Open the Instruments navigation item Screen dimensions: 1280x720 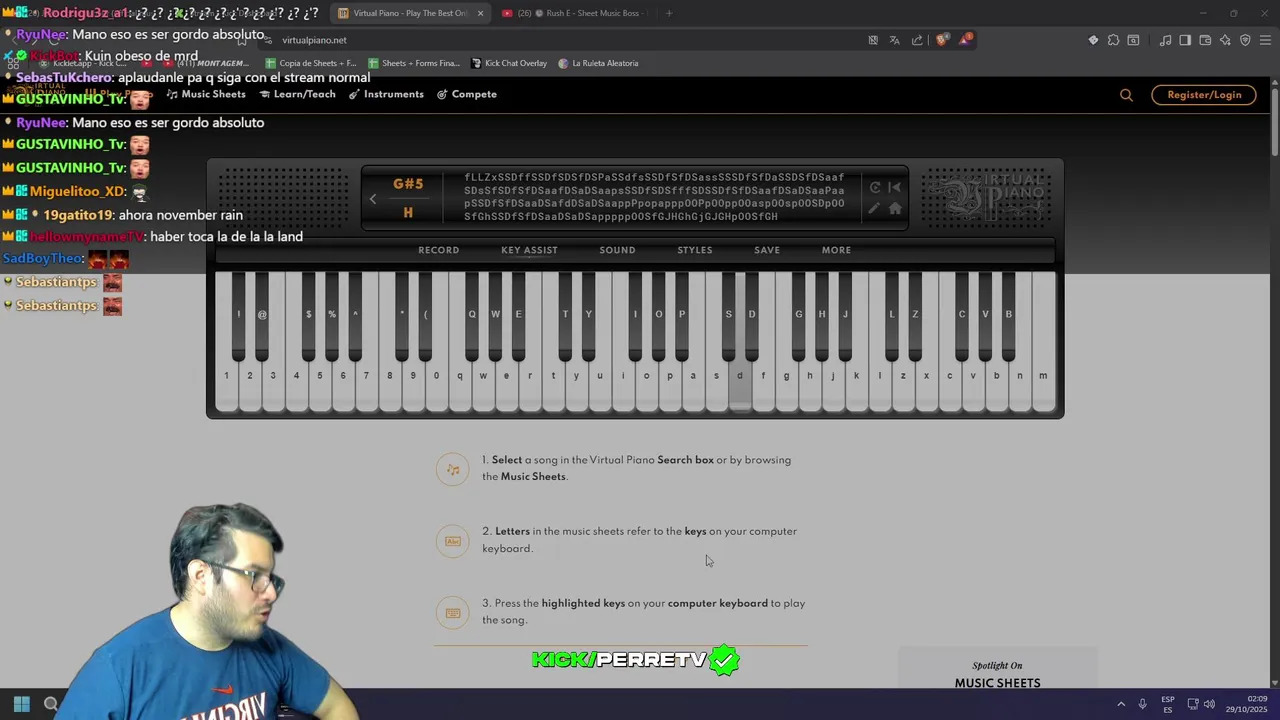click(386, 94)
